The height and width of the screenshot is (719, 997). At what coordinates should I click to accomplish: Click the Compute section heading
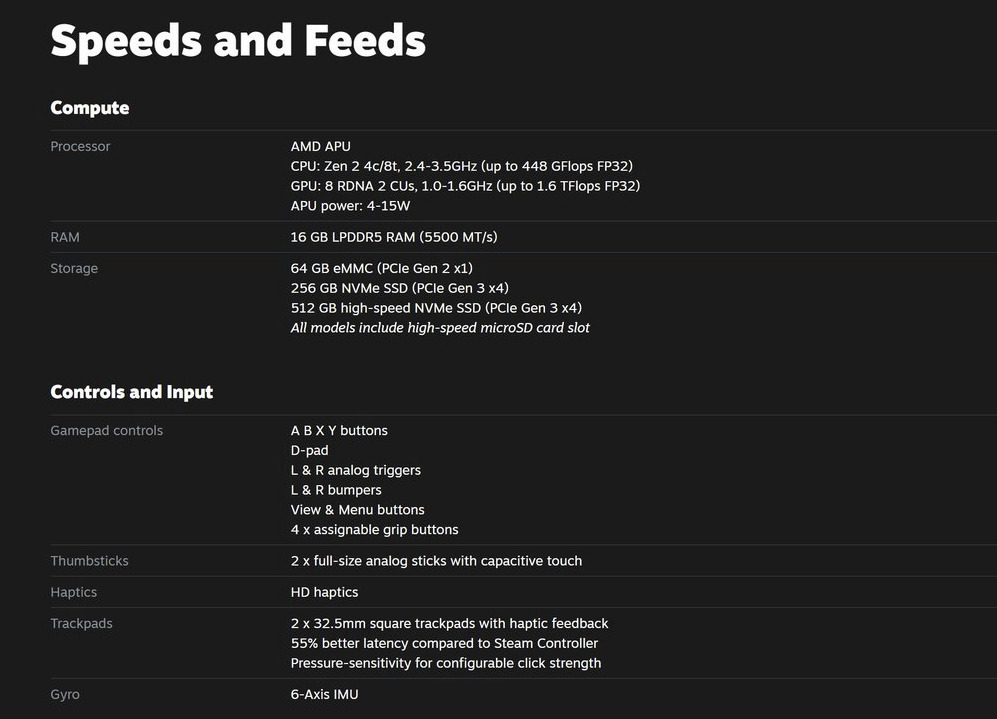click(x=90, y=108)
